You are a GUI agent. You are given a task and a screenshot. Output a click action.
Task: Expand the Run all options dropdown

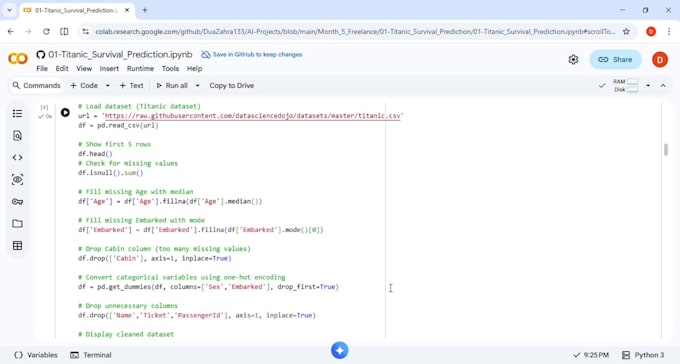pyautogui.click(x=197, y=85)
